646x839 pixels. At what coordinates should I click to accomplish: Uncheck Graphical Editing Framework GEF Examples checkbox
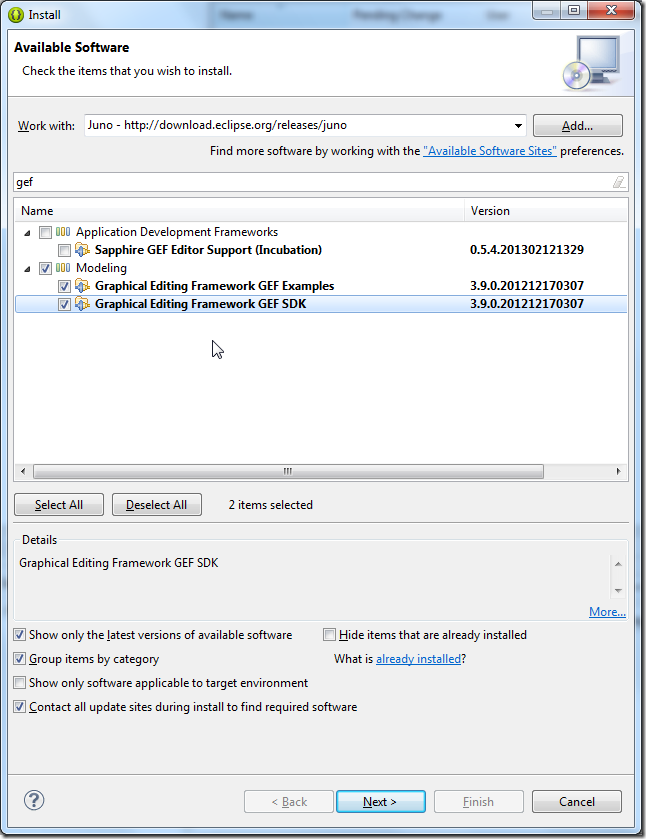[64, 286]
